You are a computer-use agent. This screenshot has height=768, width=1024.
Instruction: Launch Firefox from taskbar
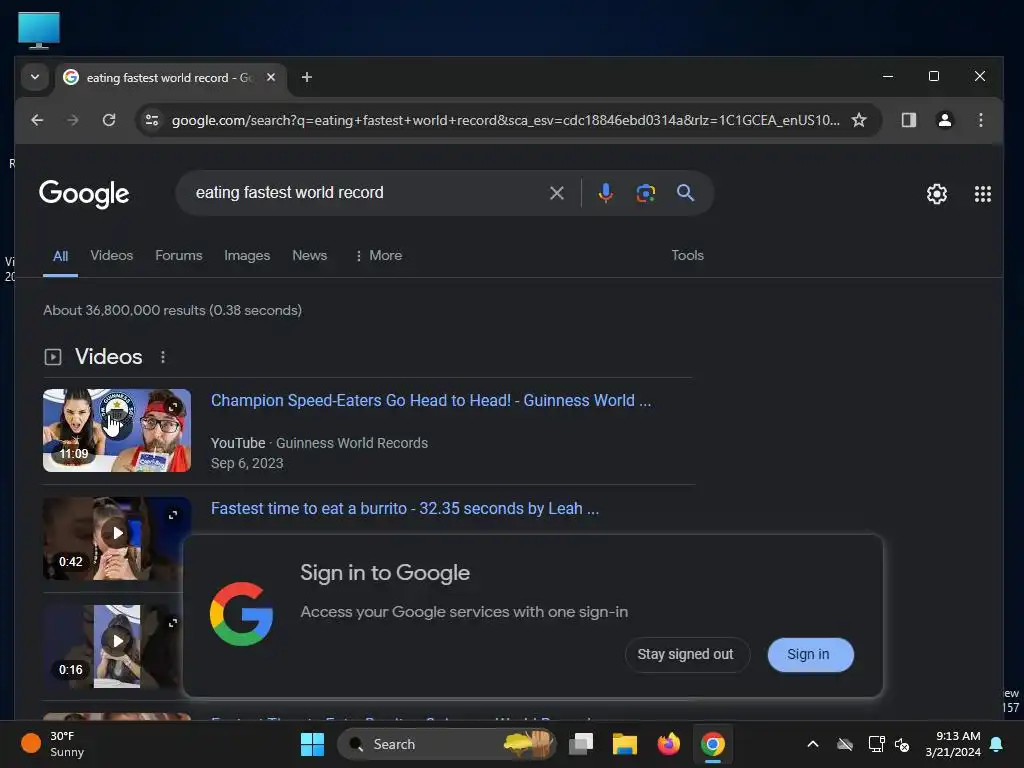tap(668, 744)
